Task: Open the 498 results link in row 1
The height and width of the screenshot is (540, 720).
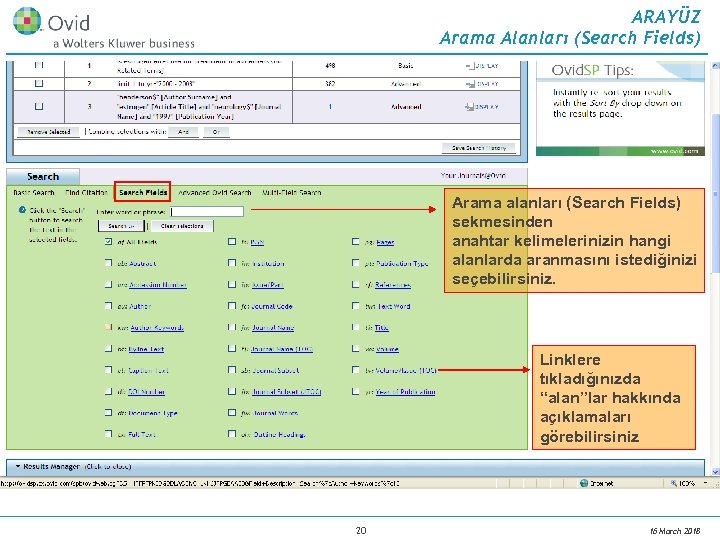Action: [x=330, y=66]
